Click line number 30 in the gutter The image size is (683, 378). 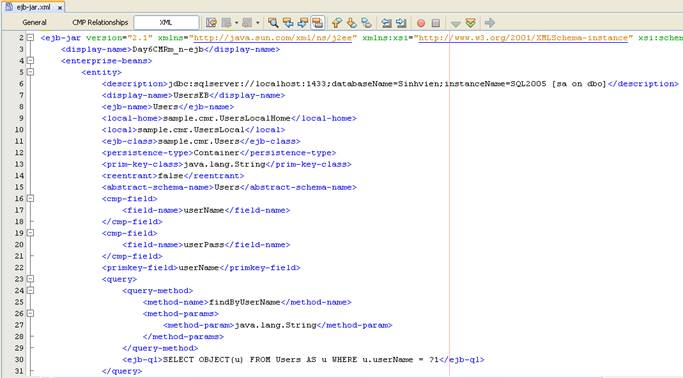pyautogui.click(x=19, y=359)
